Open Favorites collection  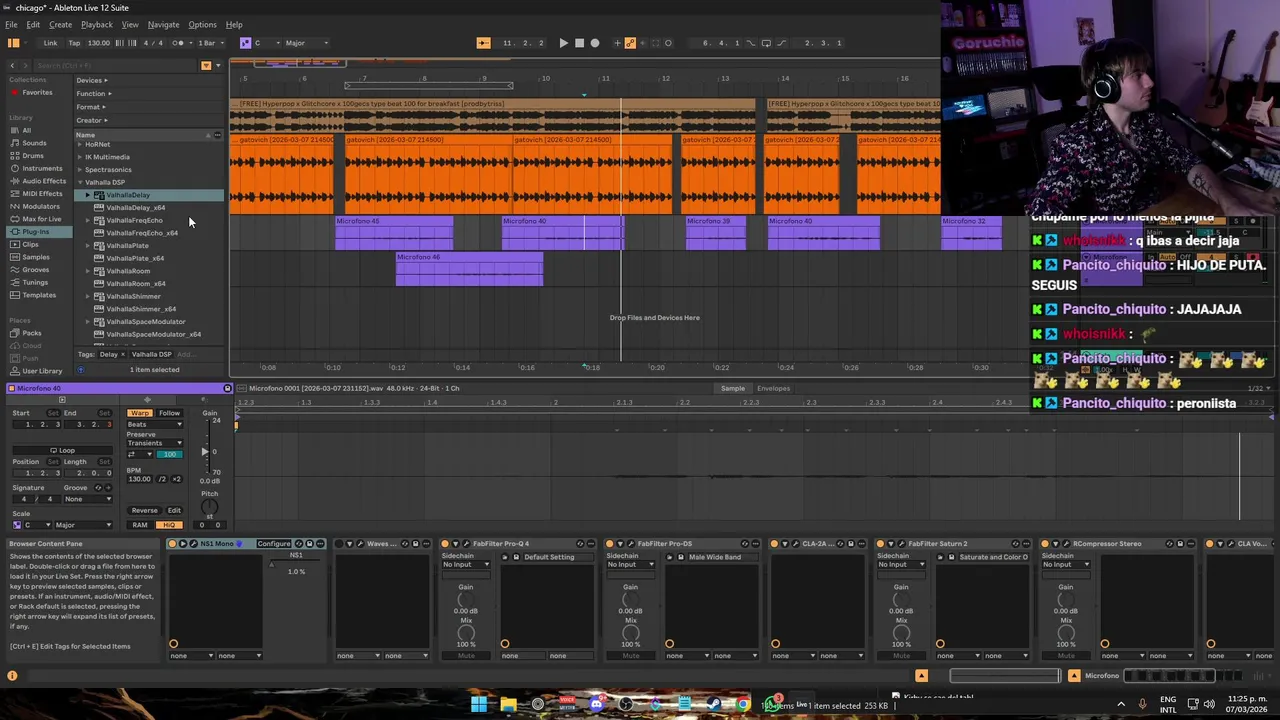click(x=37, y=92)
